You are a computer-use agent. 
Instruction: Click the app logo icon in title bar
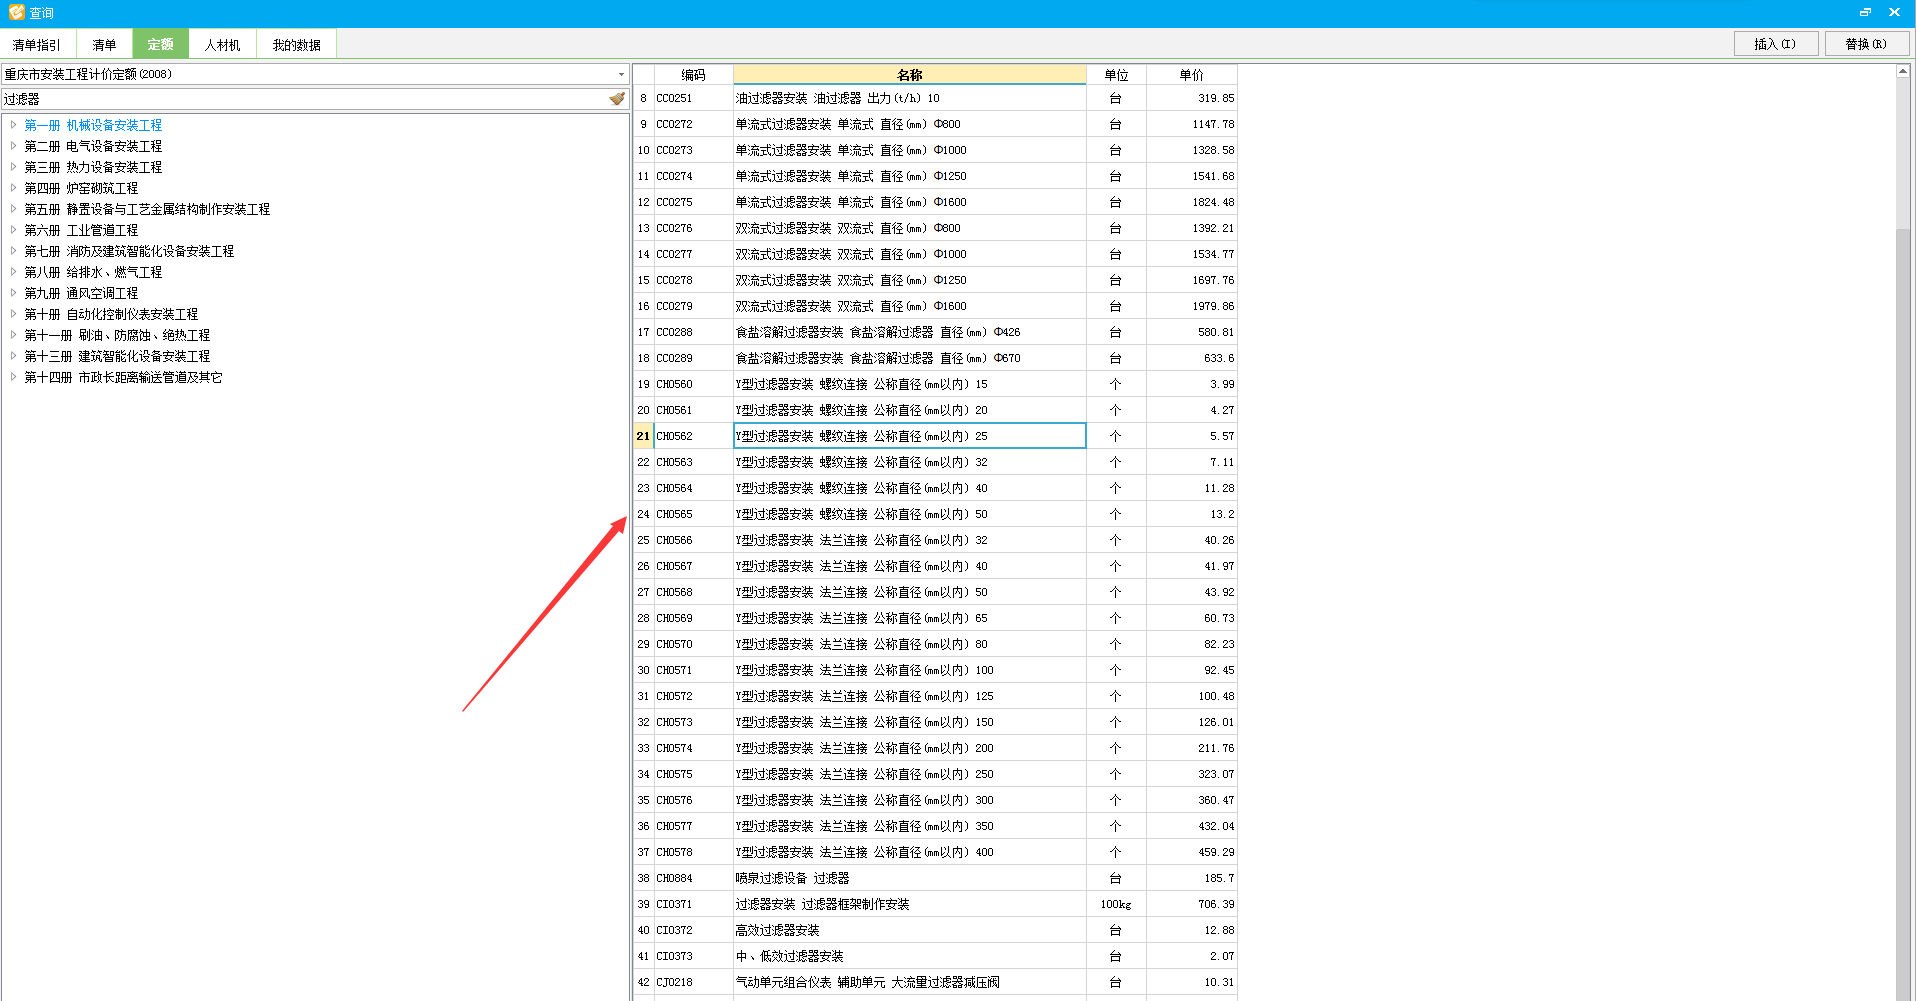click(x=16, y=12)
